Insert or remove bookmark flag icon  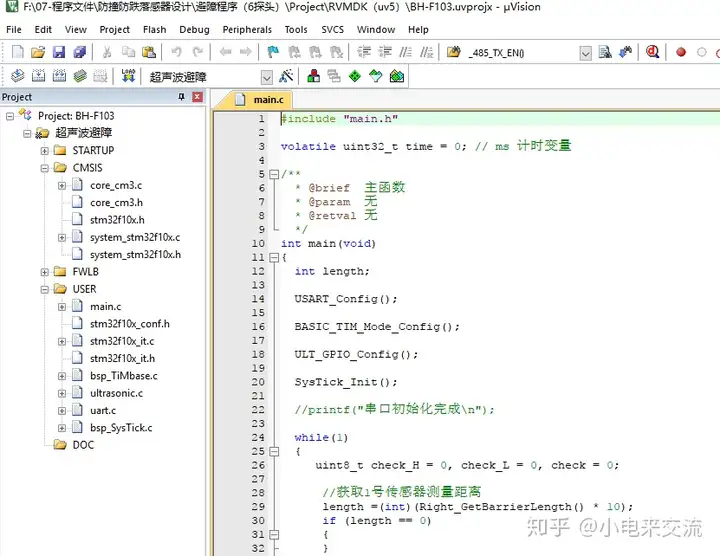[x=273, y=52]
